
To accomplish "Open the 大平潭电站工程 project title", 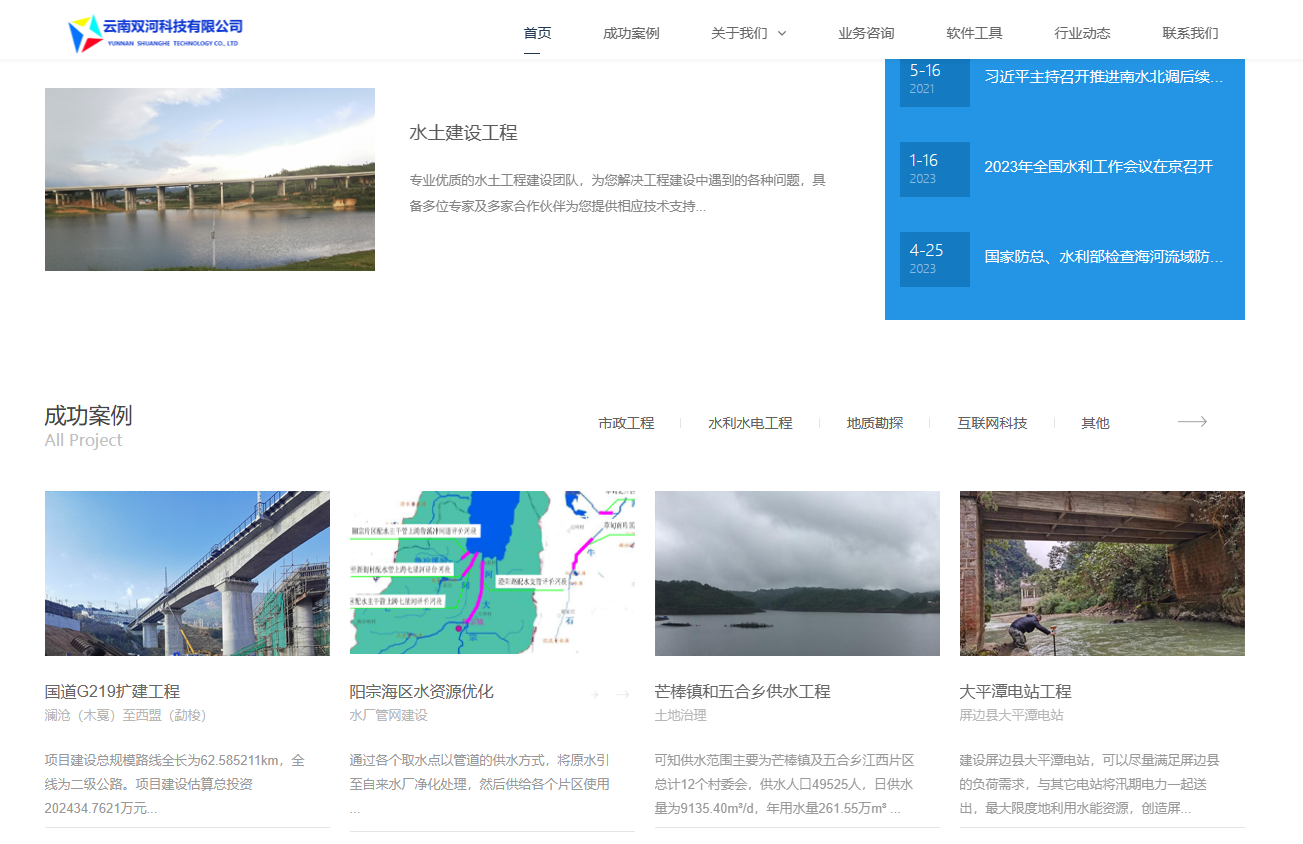I will pos(1015,691).
